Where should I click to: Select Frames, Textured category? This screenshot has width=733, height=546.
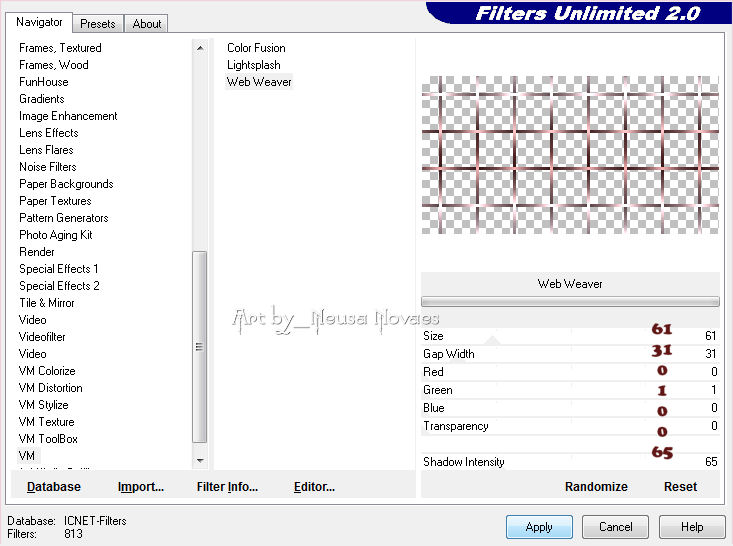(60, 48)
